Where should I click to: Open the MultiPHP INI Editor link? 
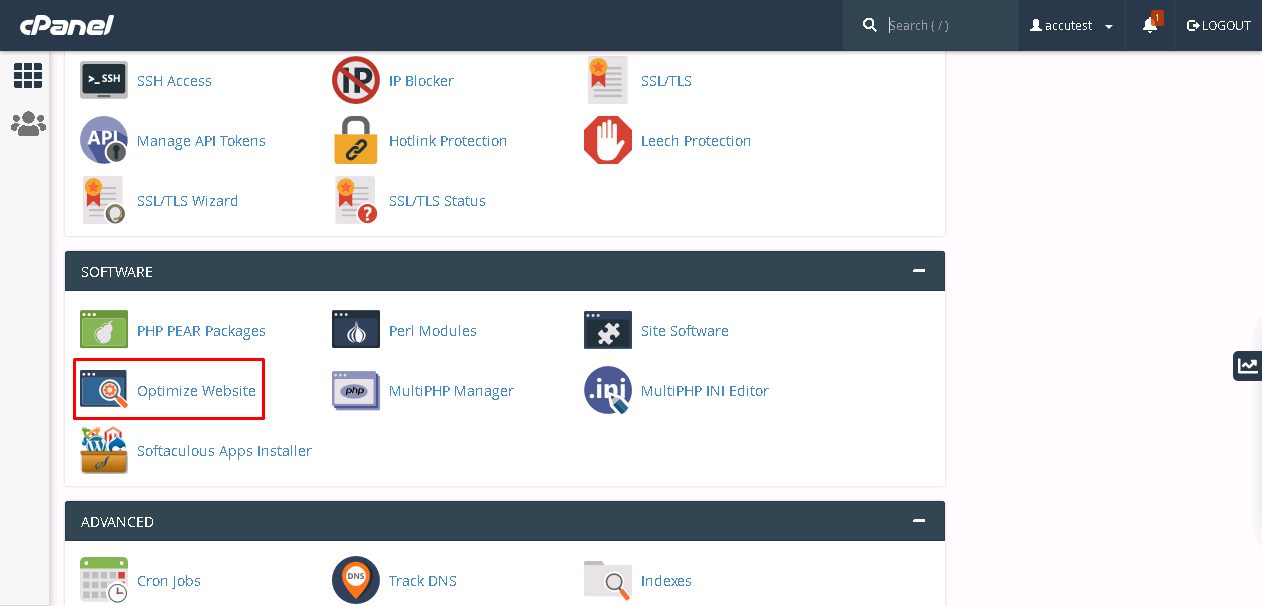(705, 391)
